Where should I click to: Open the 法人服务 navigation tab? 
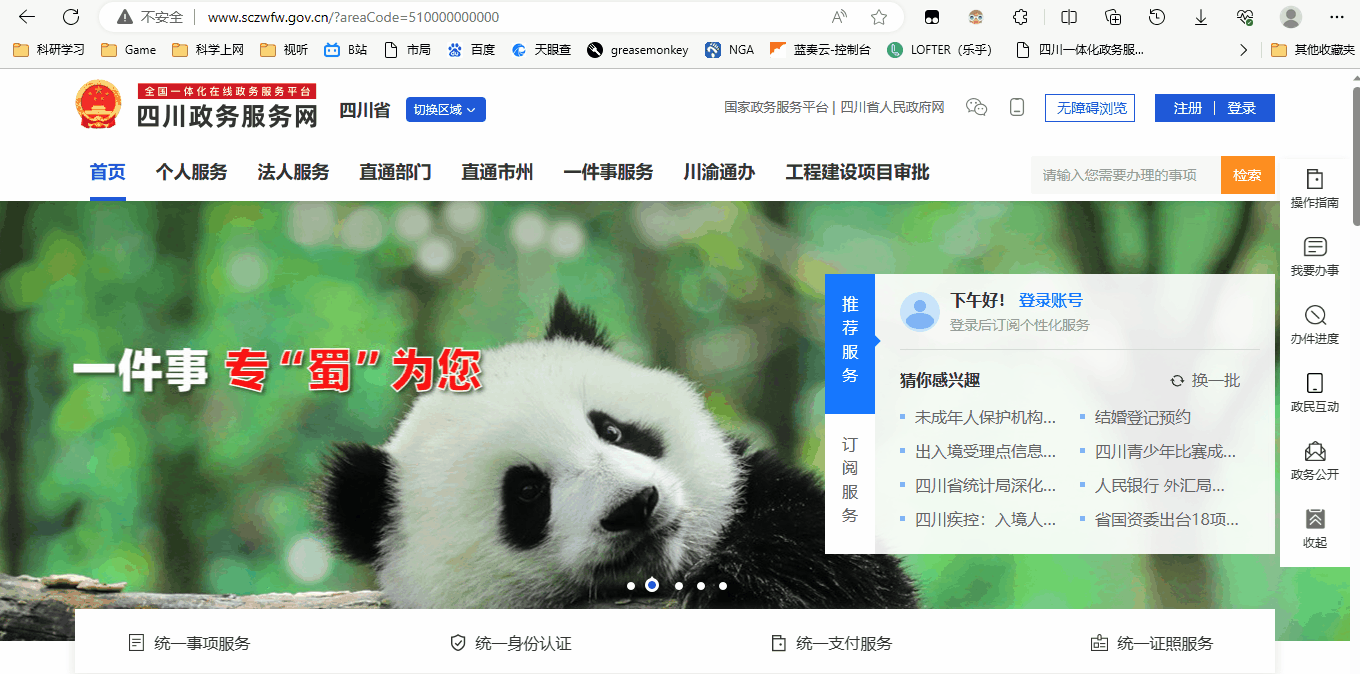click(293, 172)
